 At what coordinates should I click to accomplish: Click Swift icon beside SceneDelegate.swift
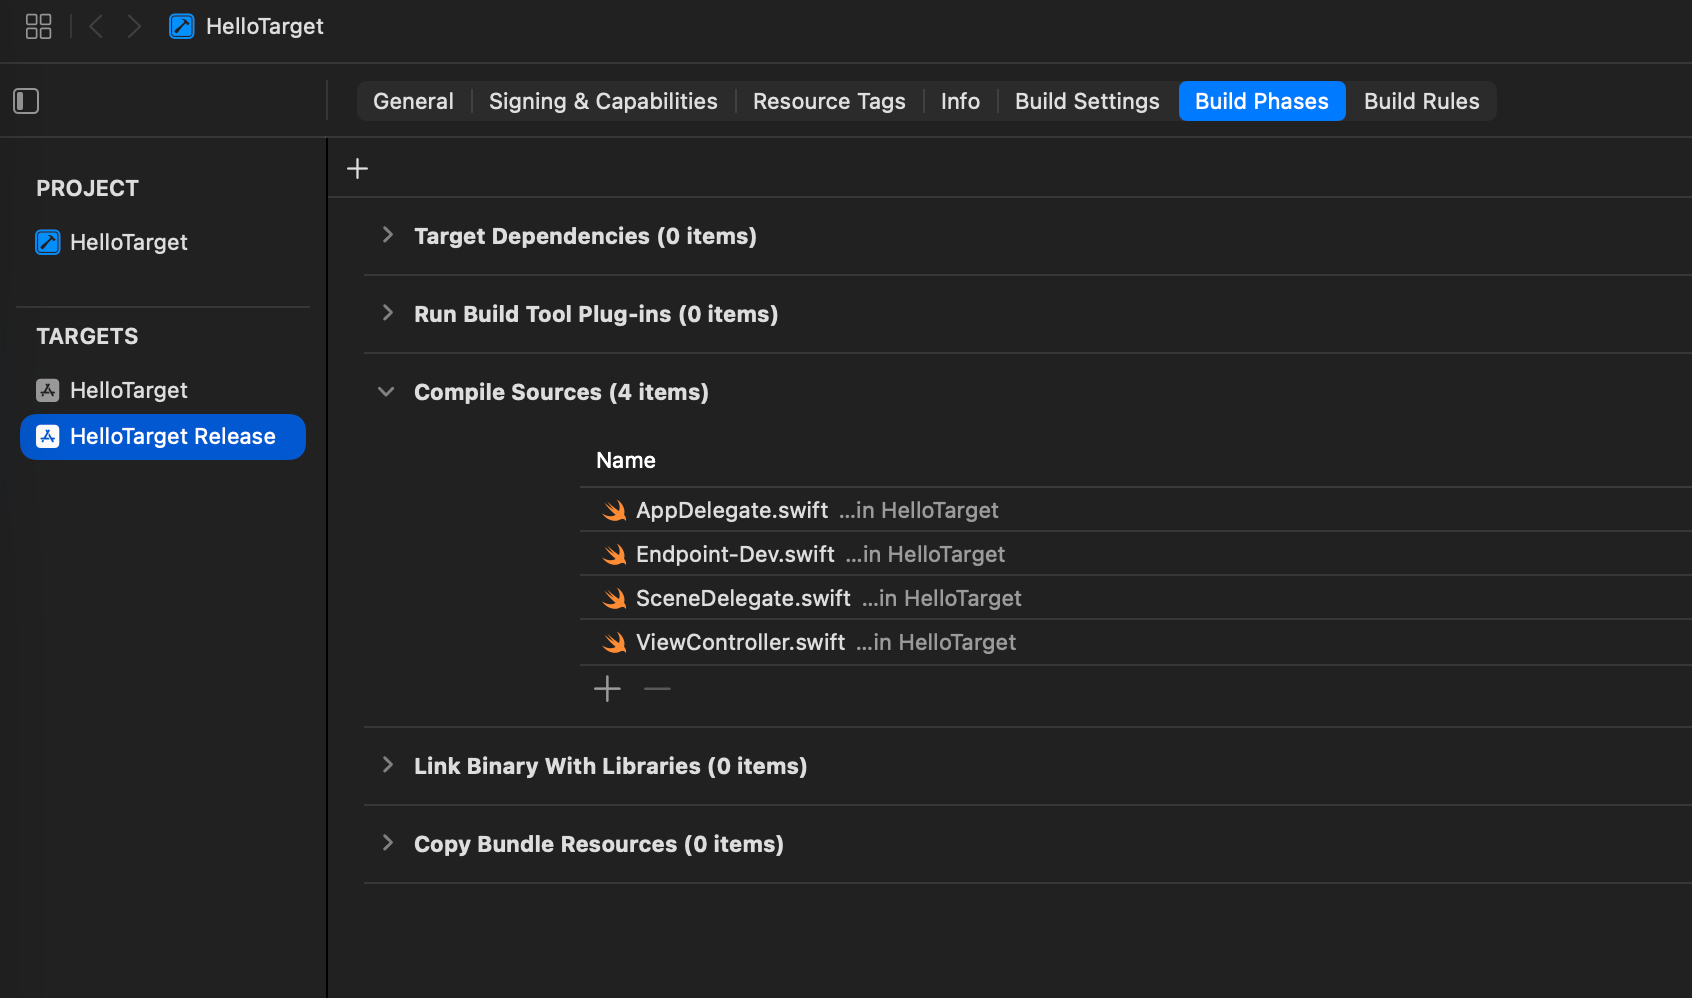pyautogui.click(x=615, y=599)
